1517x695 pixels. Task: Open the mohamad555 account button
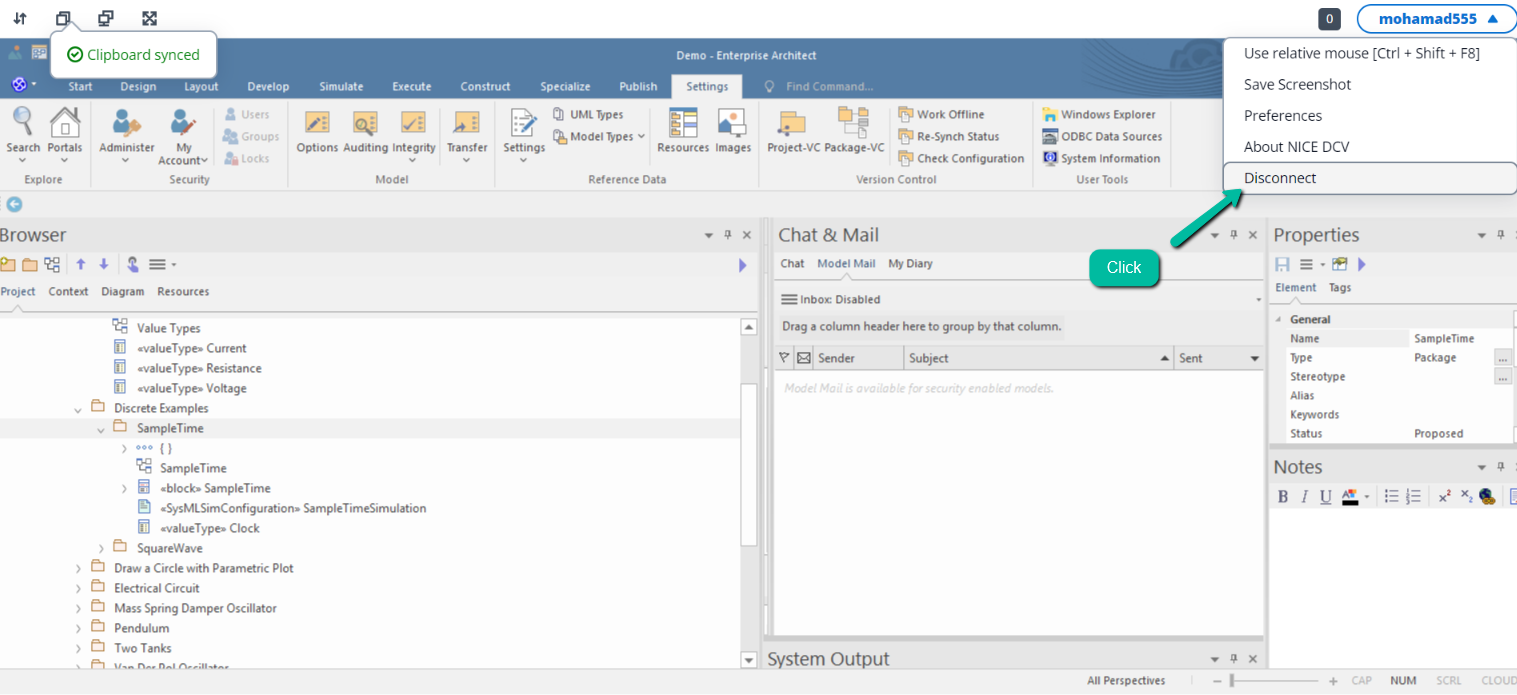tap(1436, 18)
